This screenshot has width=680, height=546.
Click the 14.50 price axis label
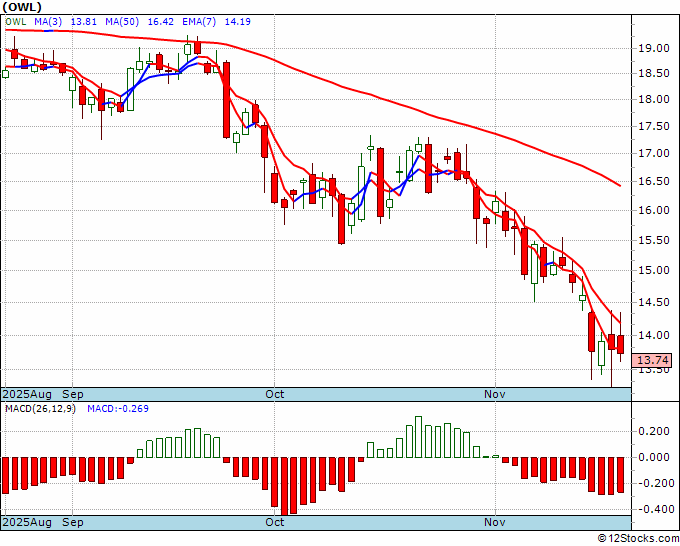coord(654,302)
